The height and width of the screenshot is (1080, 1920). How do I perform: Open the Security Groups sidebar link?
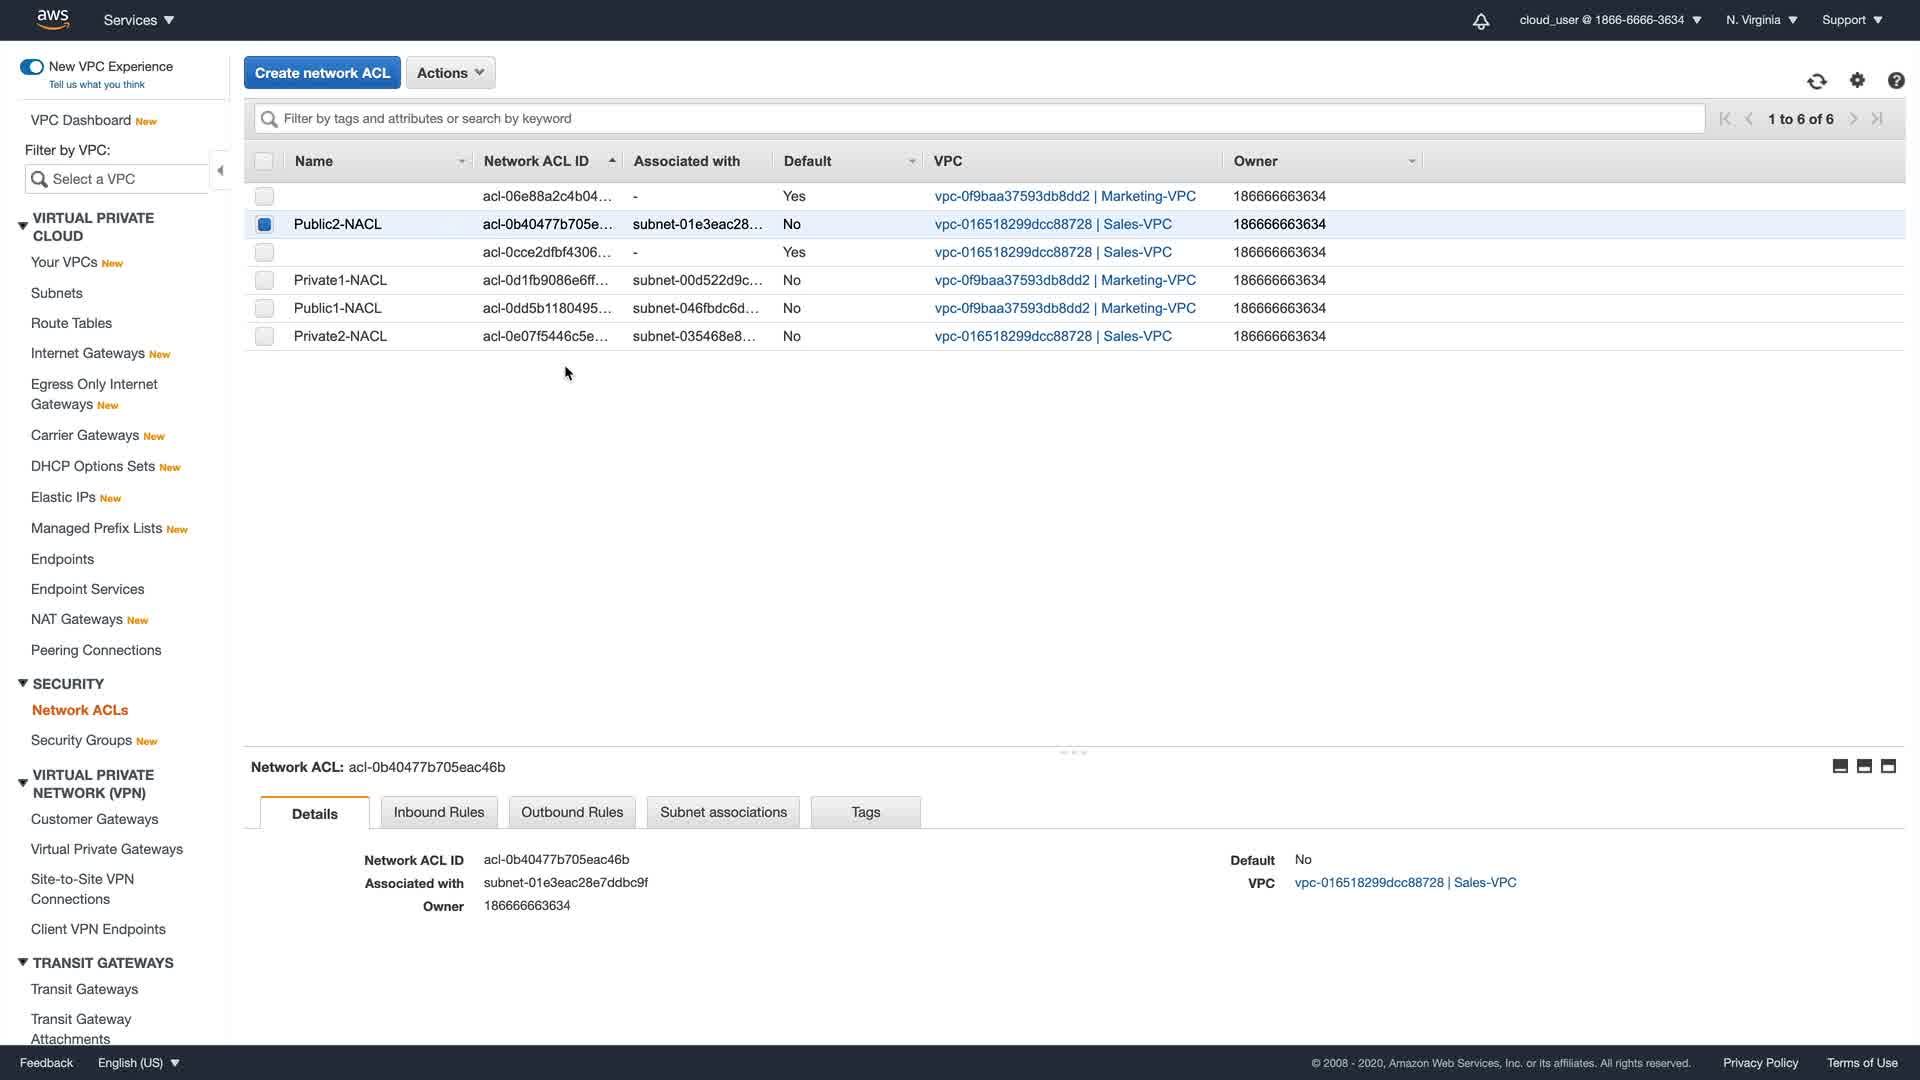(81, 740)
